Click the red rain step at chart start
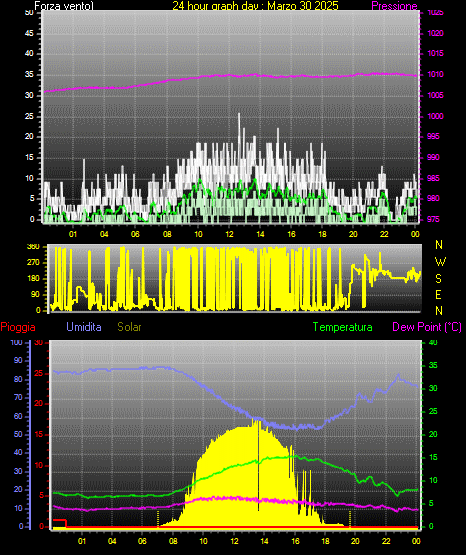Screen dimensions: 466x555 pos(60,522)
